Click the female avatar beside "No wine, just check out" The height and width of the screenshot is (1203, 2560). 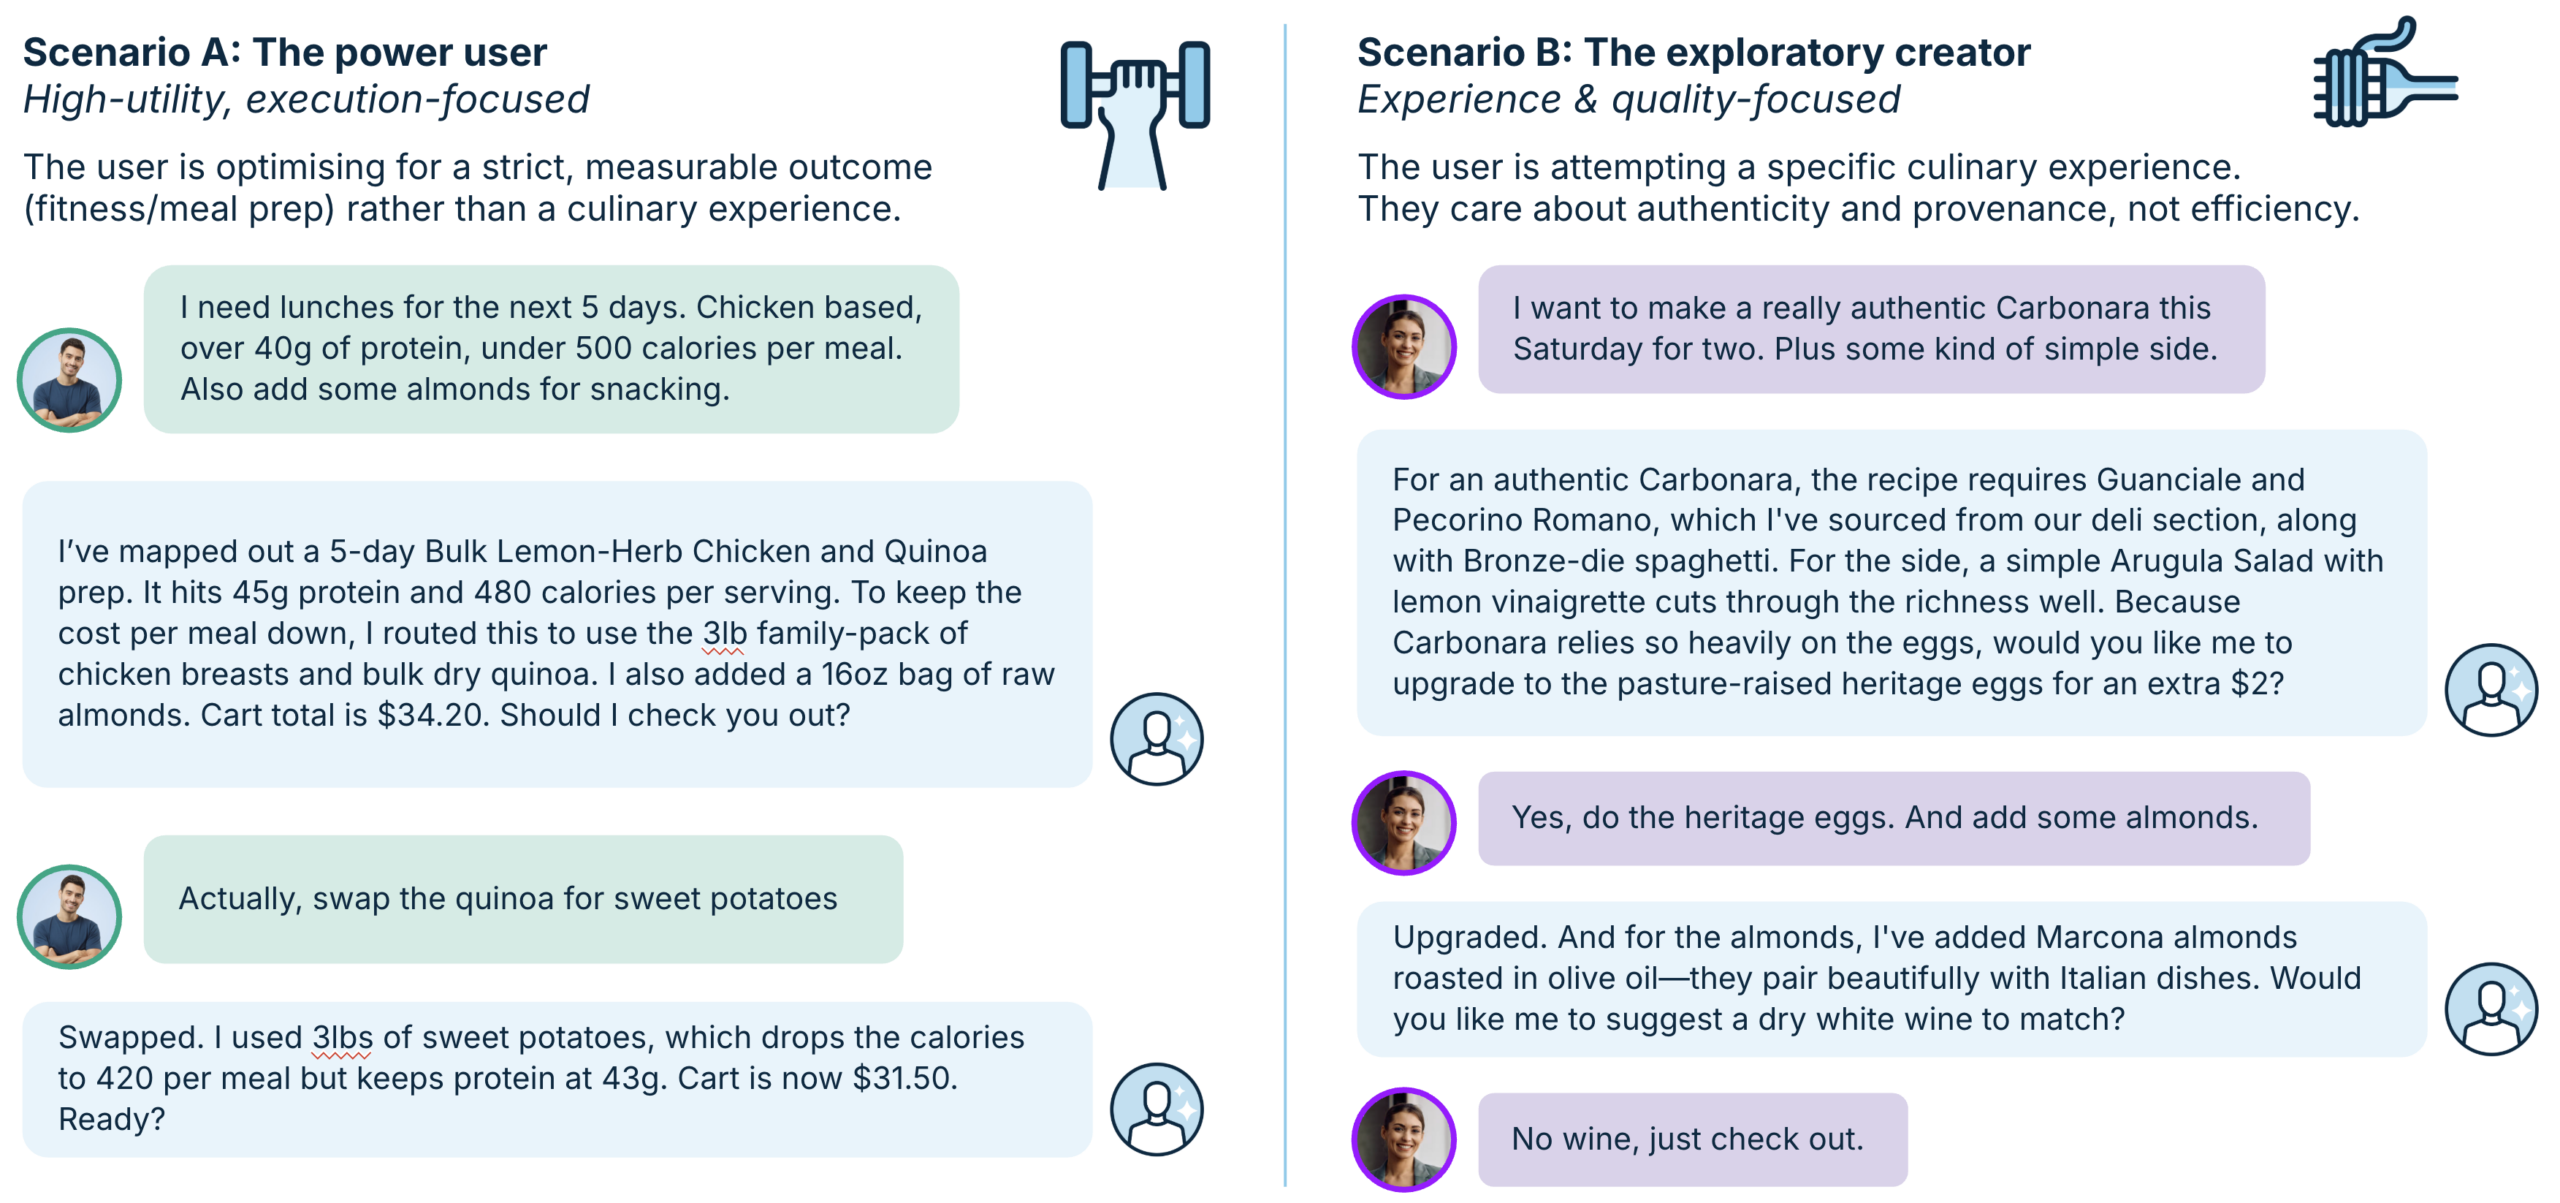click(1404, 1139)
